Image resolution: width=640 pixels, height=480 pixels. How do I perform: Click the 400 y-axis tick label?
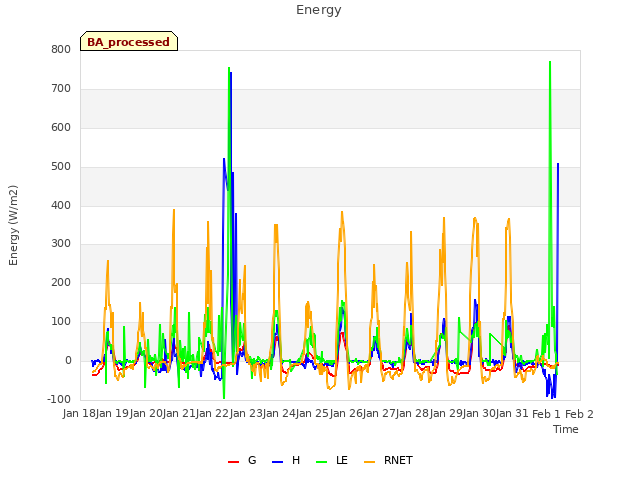point(61,205)
